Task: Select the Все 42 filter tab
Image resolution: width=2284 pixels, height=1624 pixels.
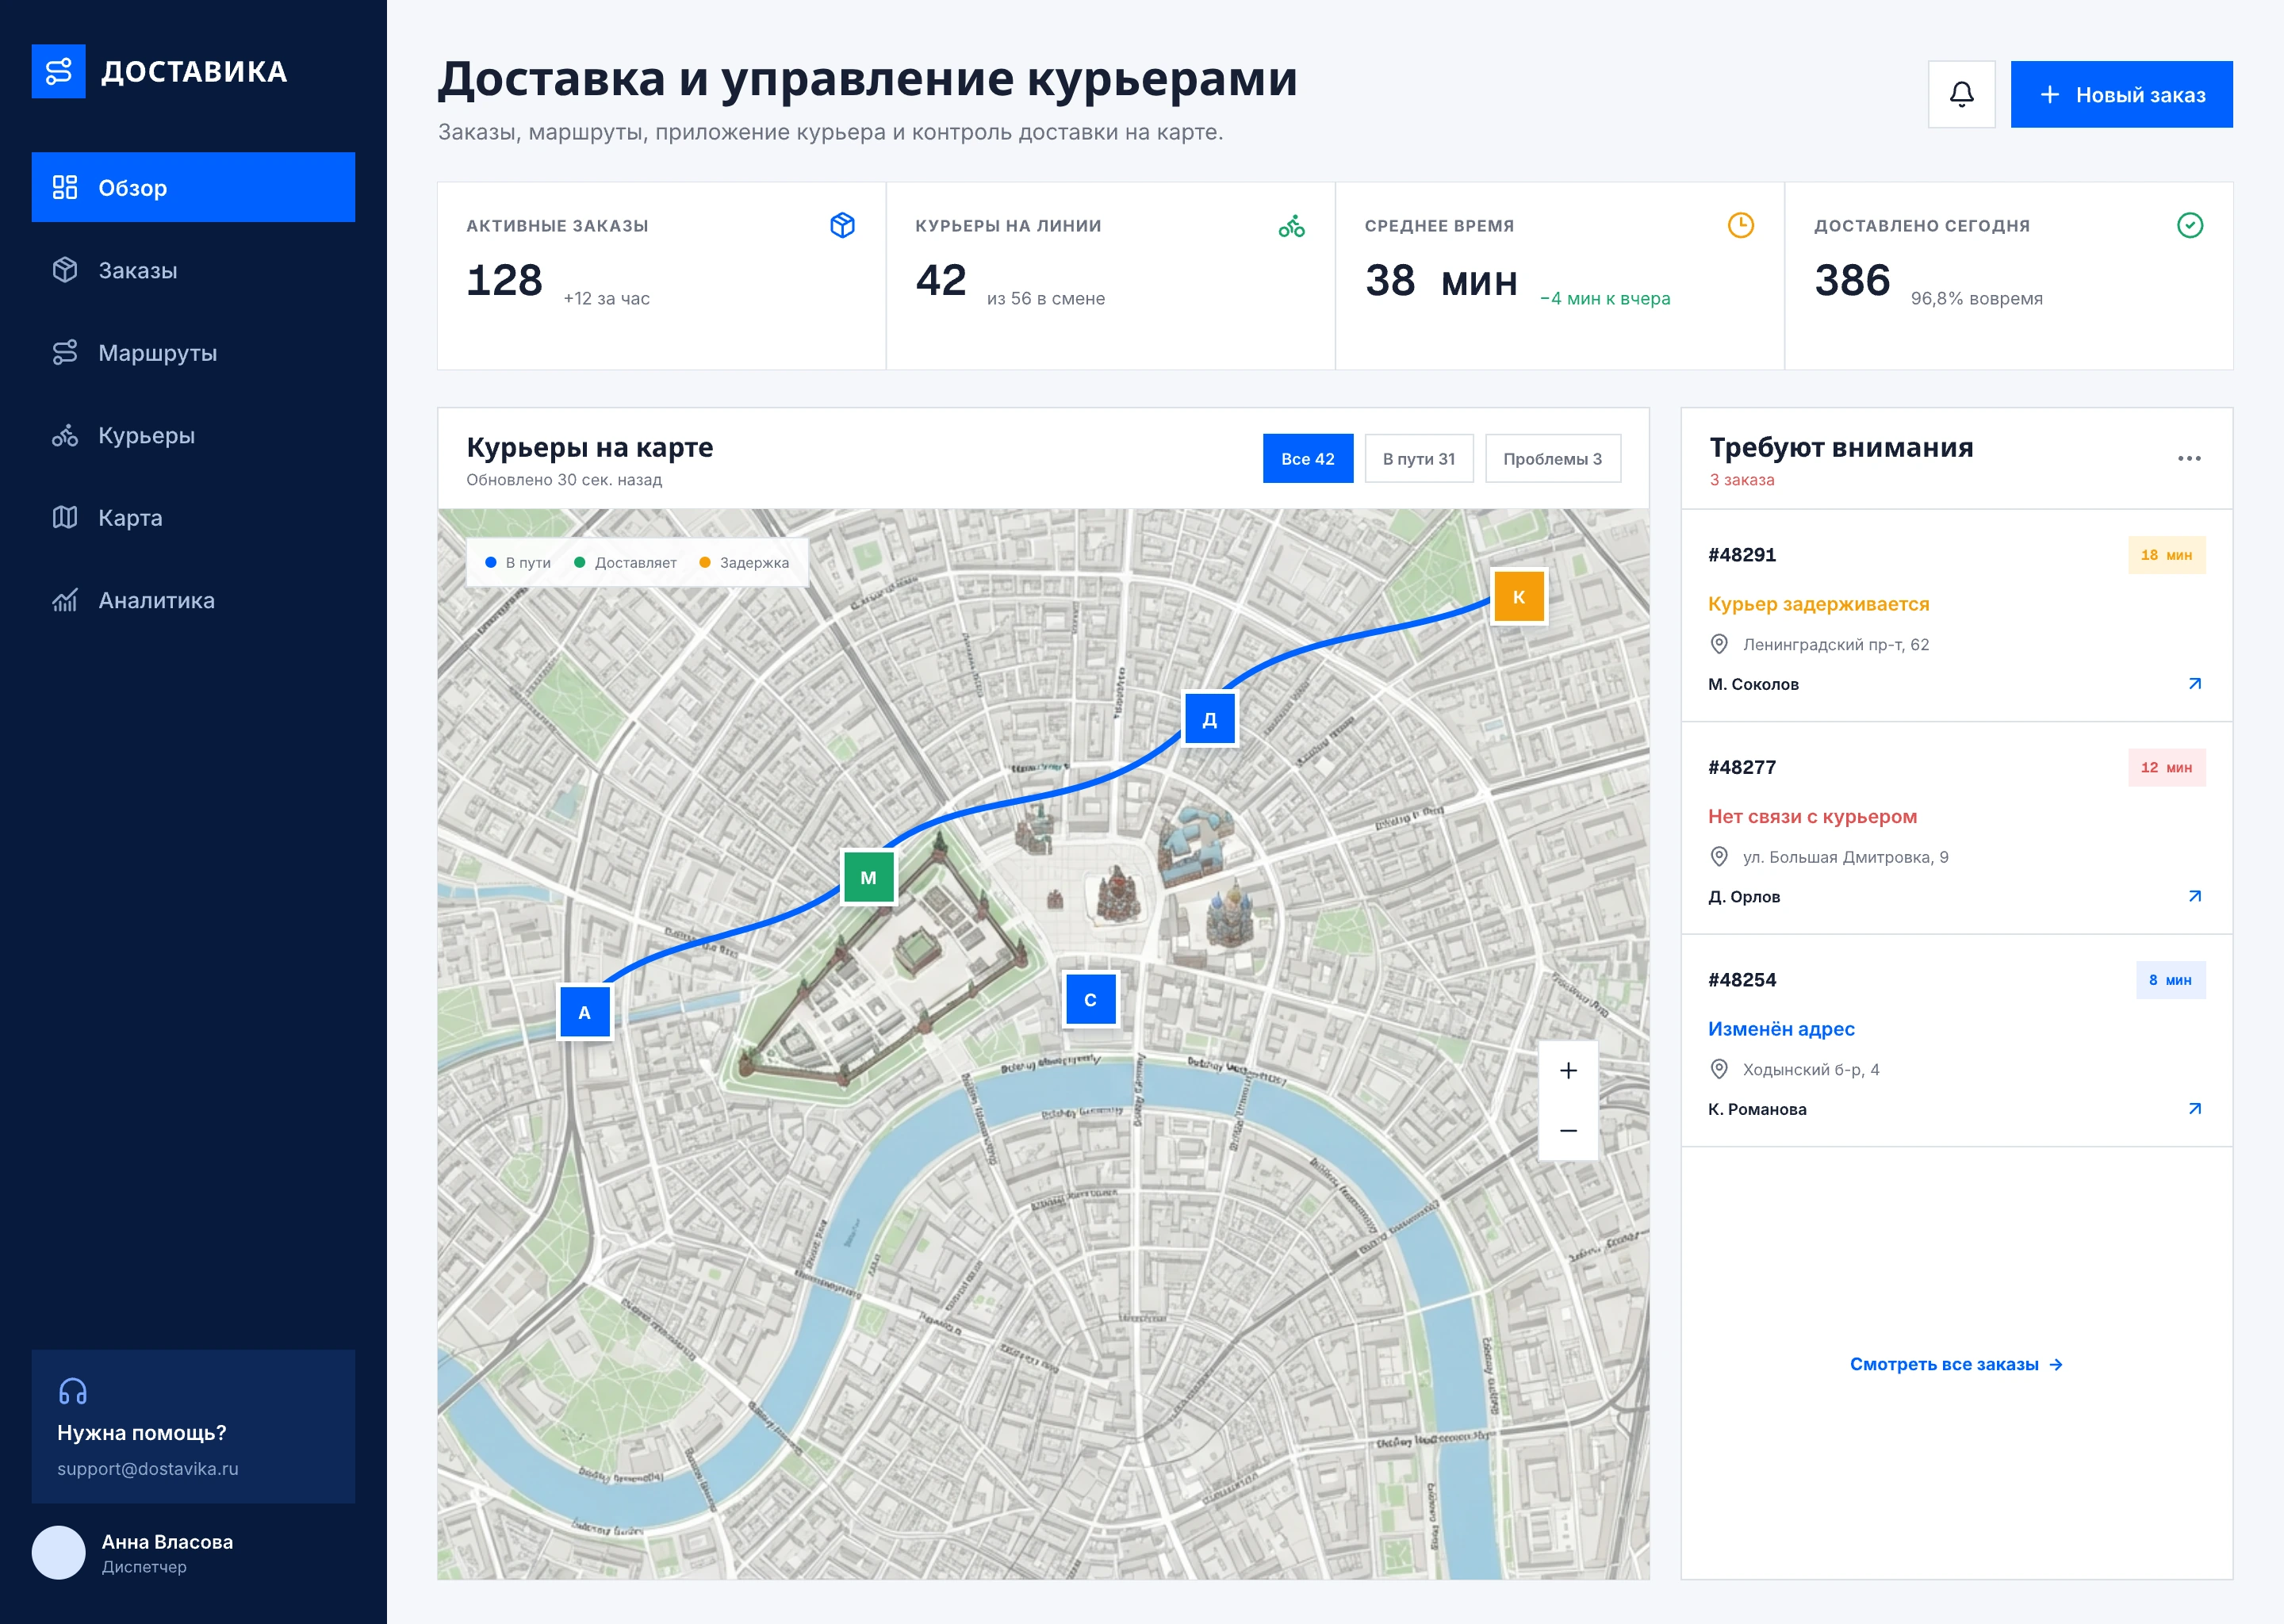Action: pos(1307,458)
